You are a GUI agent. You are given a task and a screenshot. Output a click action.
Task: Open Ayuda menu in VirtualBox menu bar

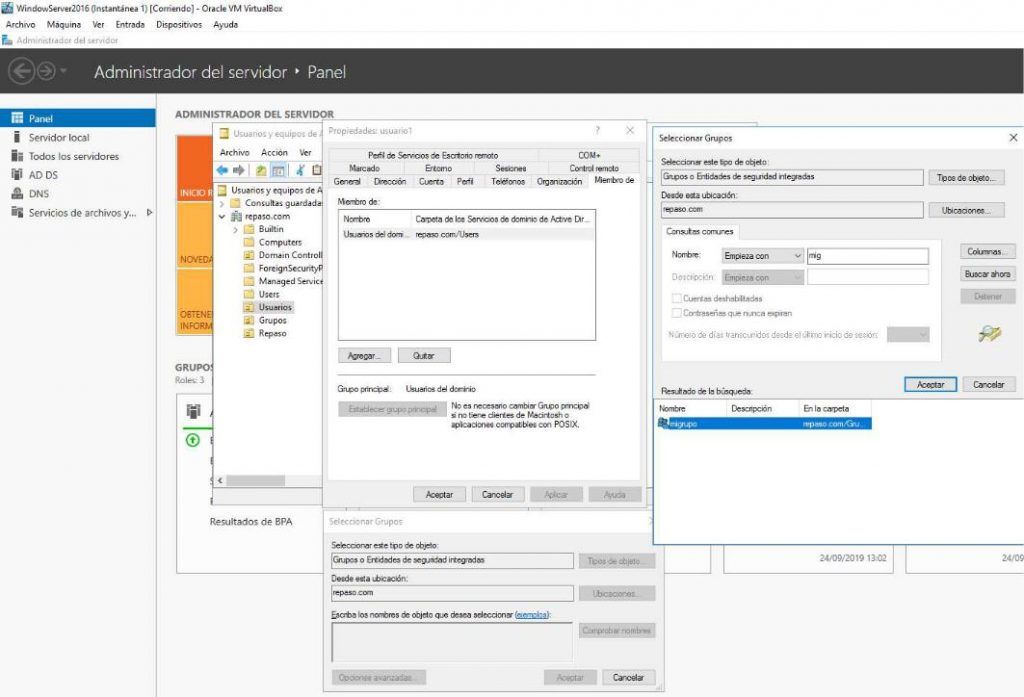(x=225, y=24)
